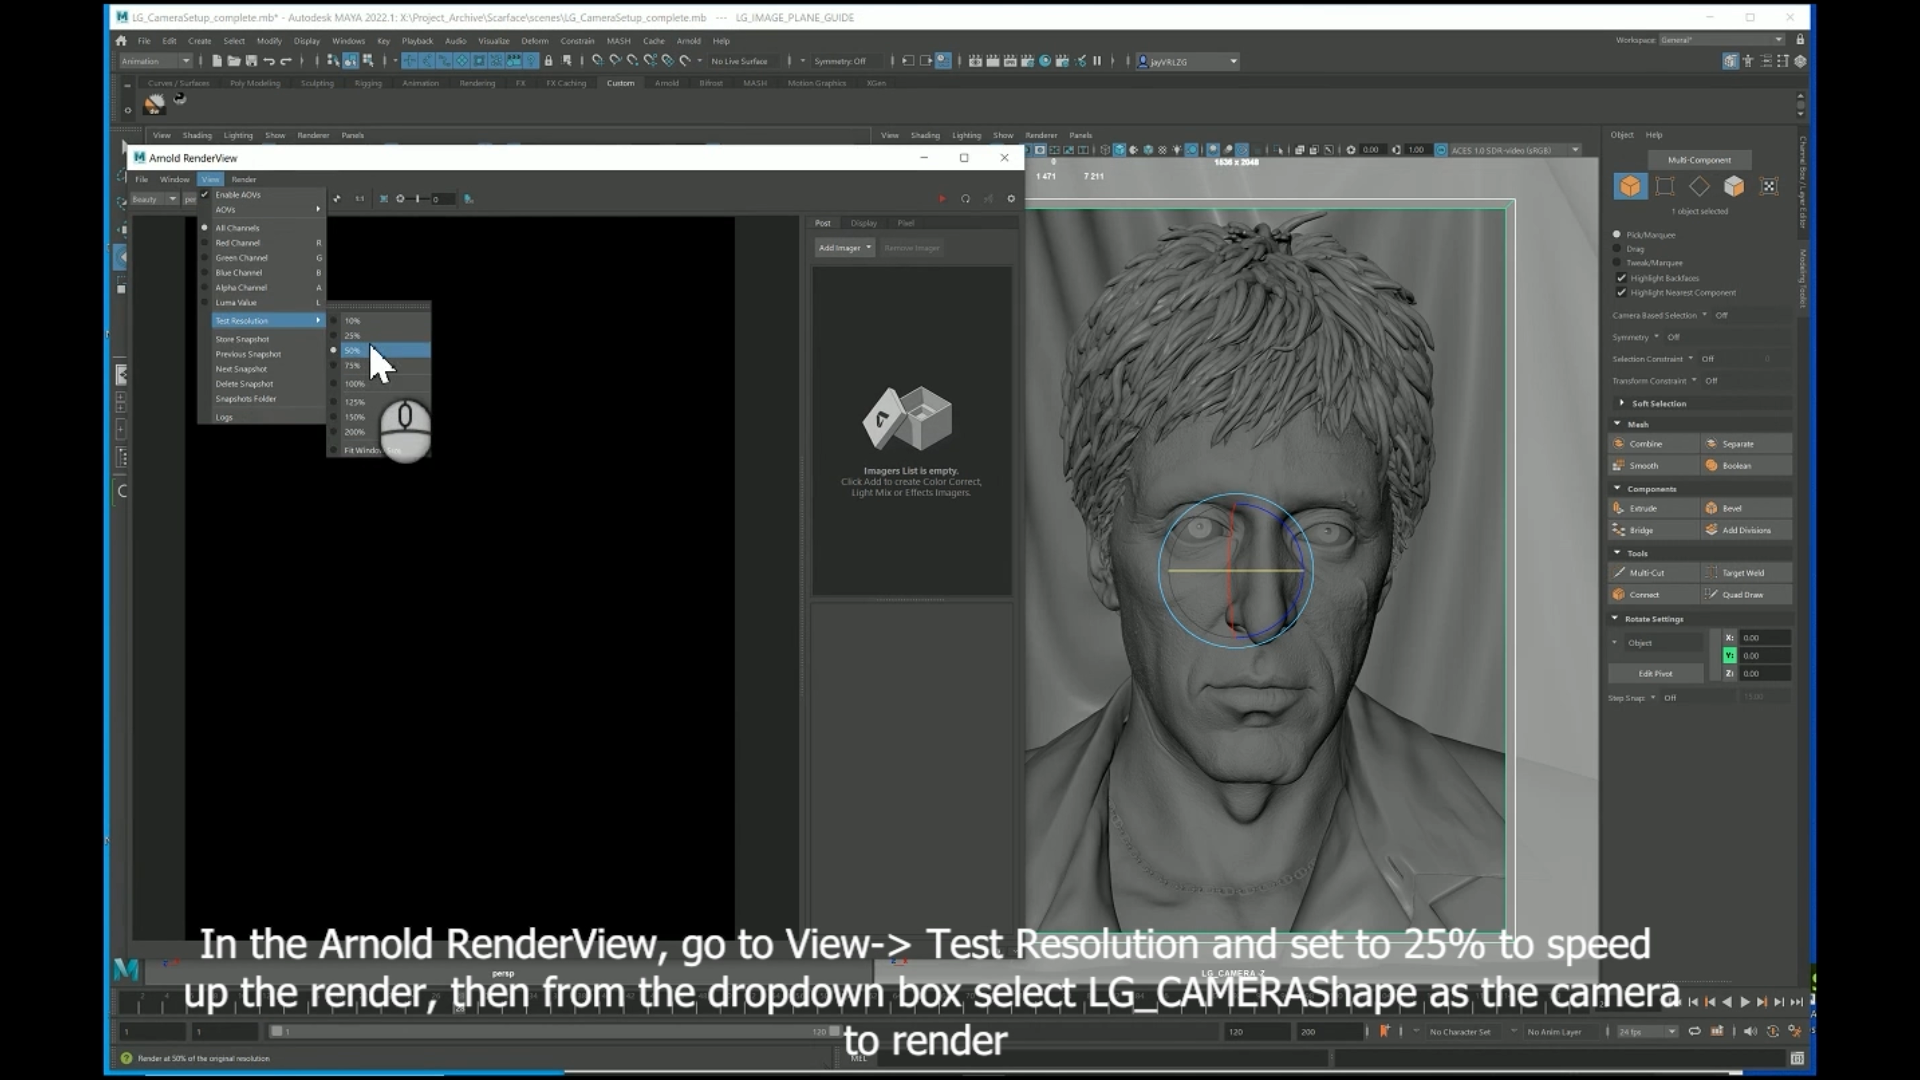This screenshot has height=1080, width=1920.
Task: Start render with red play icon
Action: tap(941, 199)
